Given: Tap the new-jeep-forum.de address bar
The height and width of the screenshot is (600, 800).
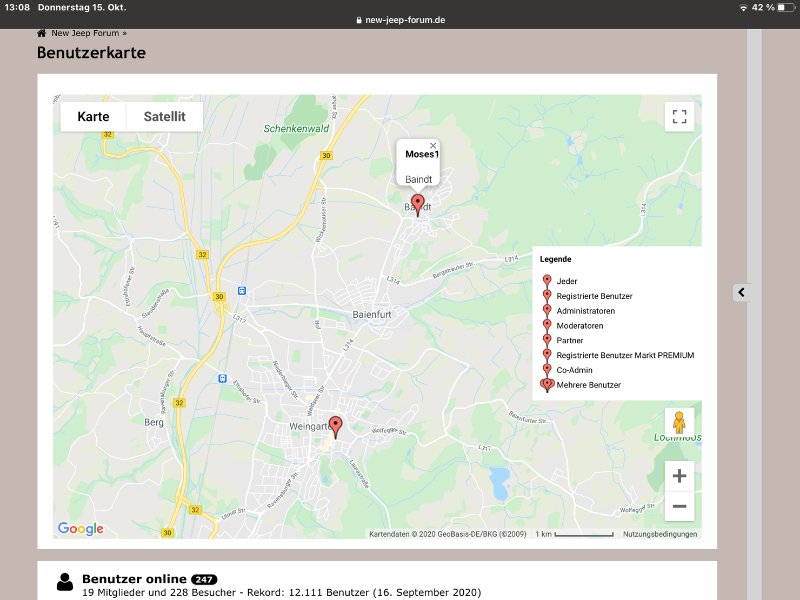Looking at the screenshot, I should click(x=400, y=20).
